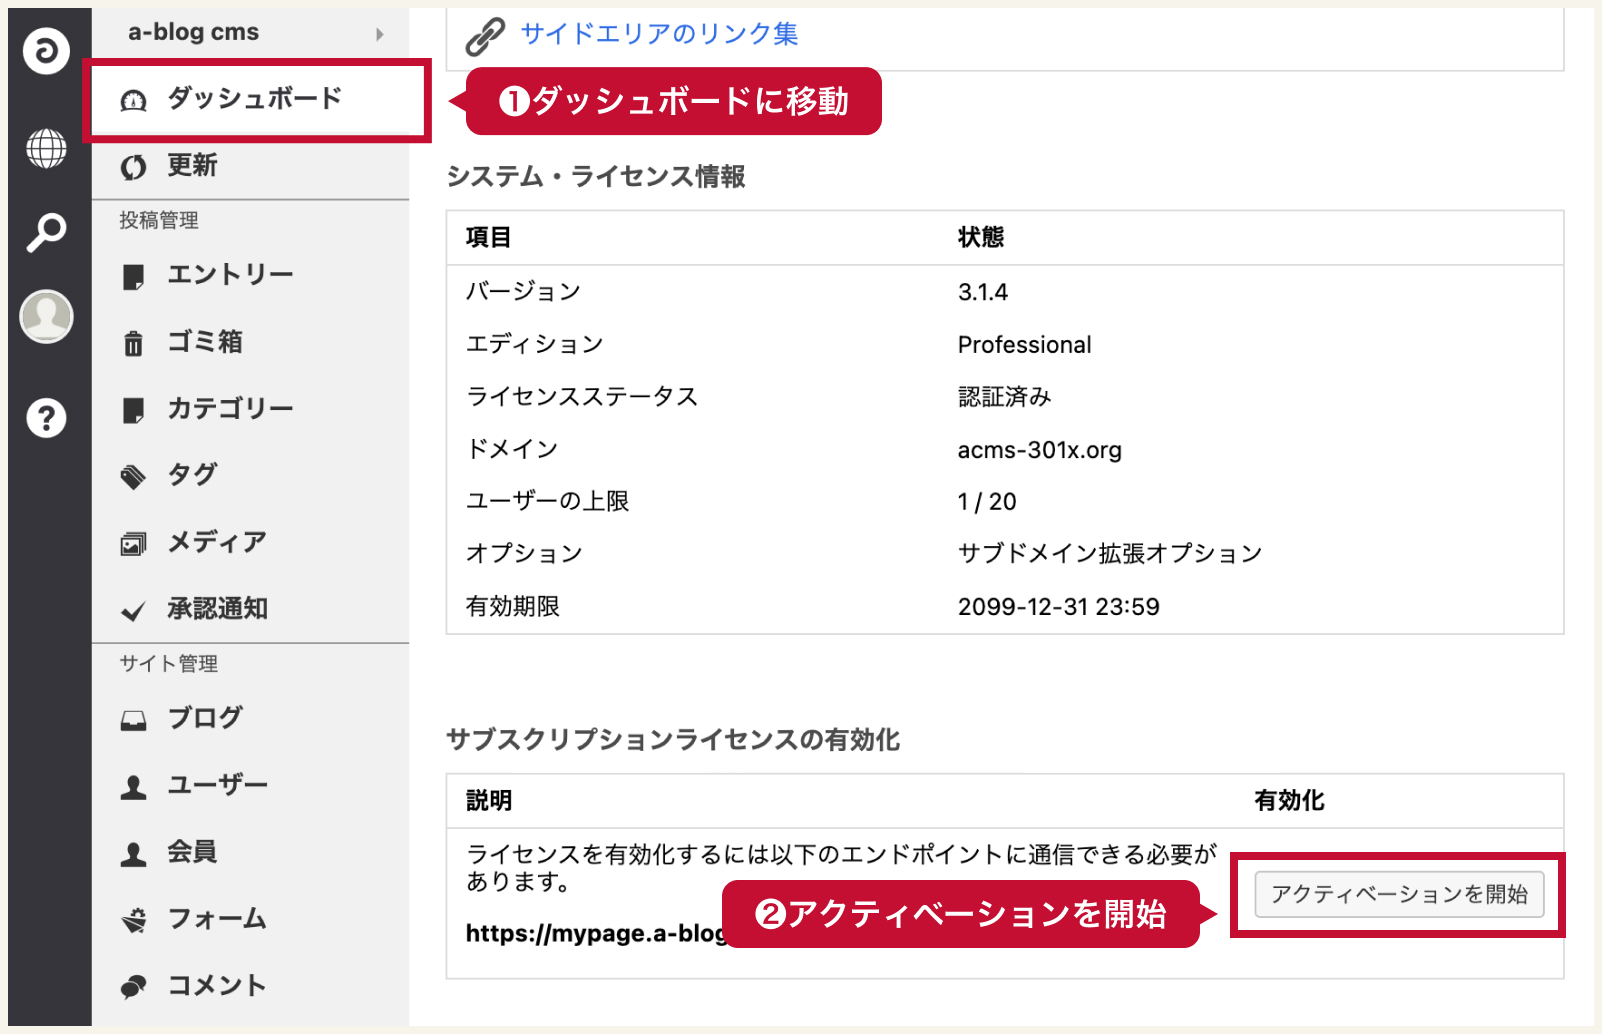Click the a-blog cms logo icon
1602x1034 pixels.
tap(46, 51)
